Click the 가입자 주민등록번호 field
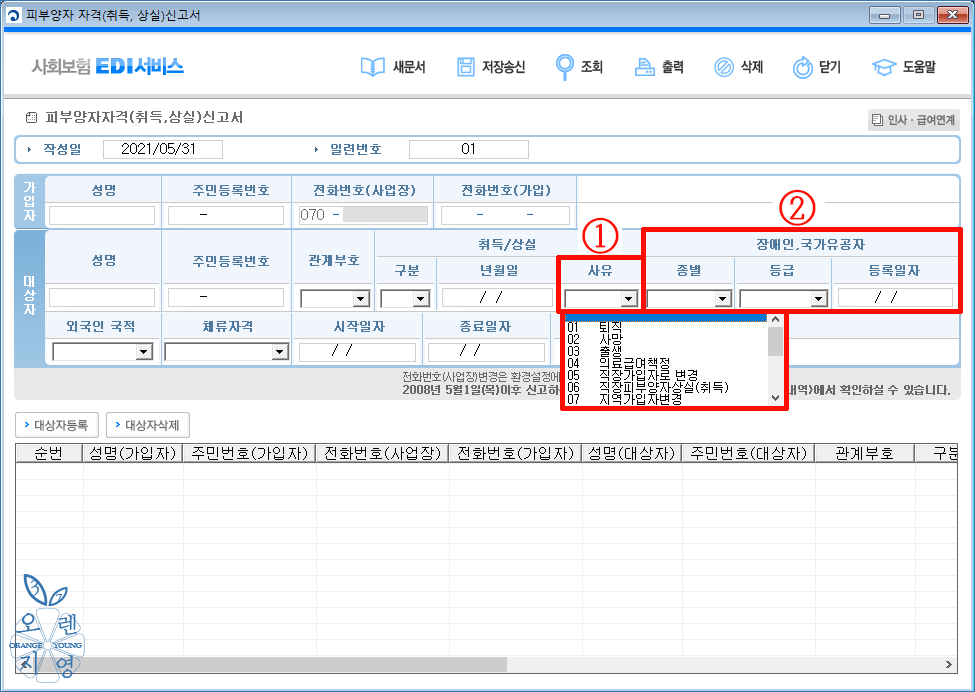Screen dimensions: 975x692 click(226, 215)
